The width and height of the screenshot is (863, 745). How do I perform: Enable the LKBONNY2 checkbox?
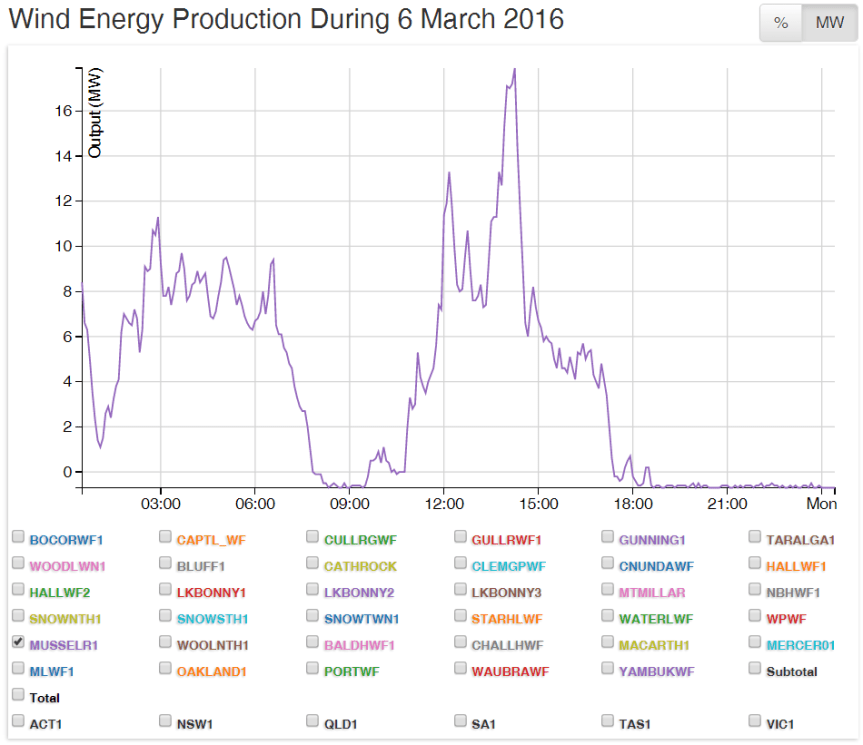[x=313, y=590]
